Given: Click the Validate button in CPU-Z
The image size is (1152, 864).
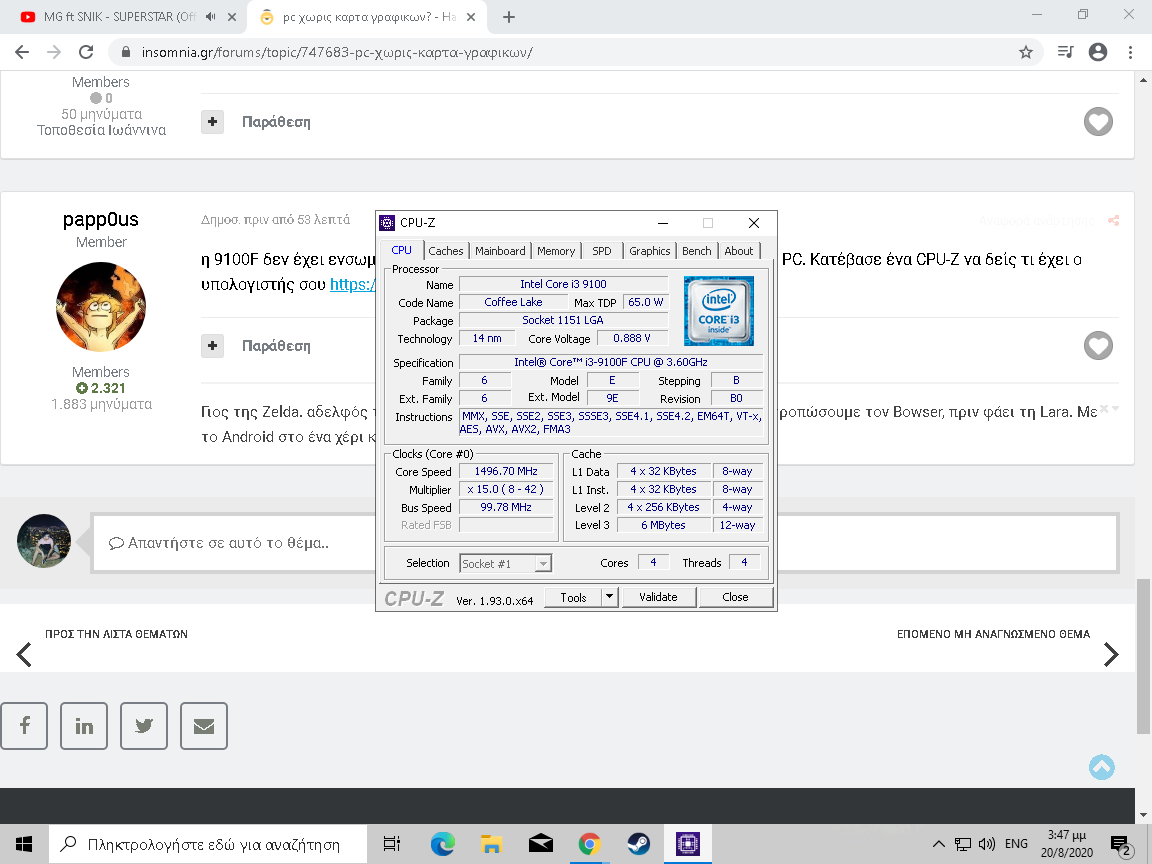Looking at the screenshot, I should pos(658,597).
